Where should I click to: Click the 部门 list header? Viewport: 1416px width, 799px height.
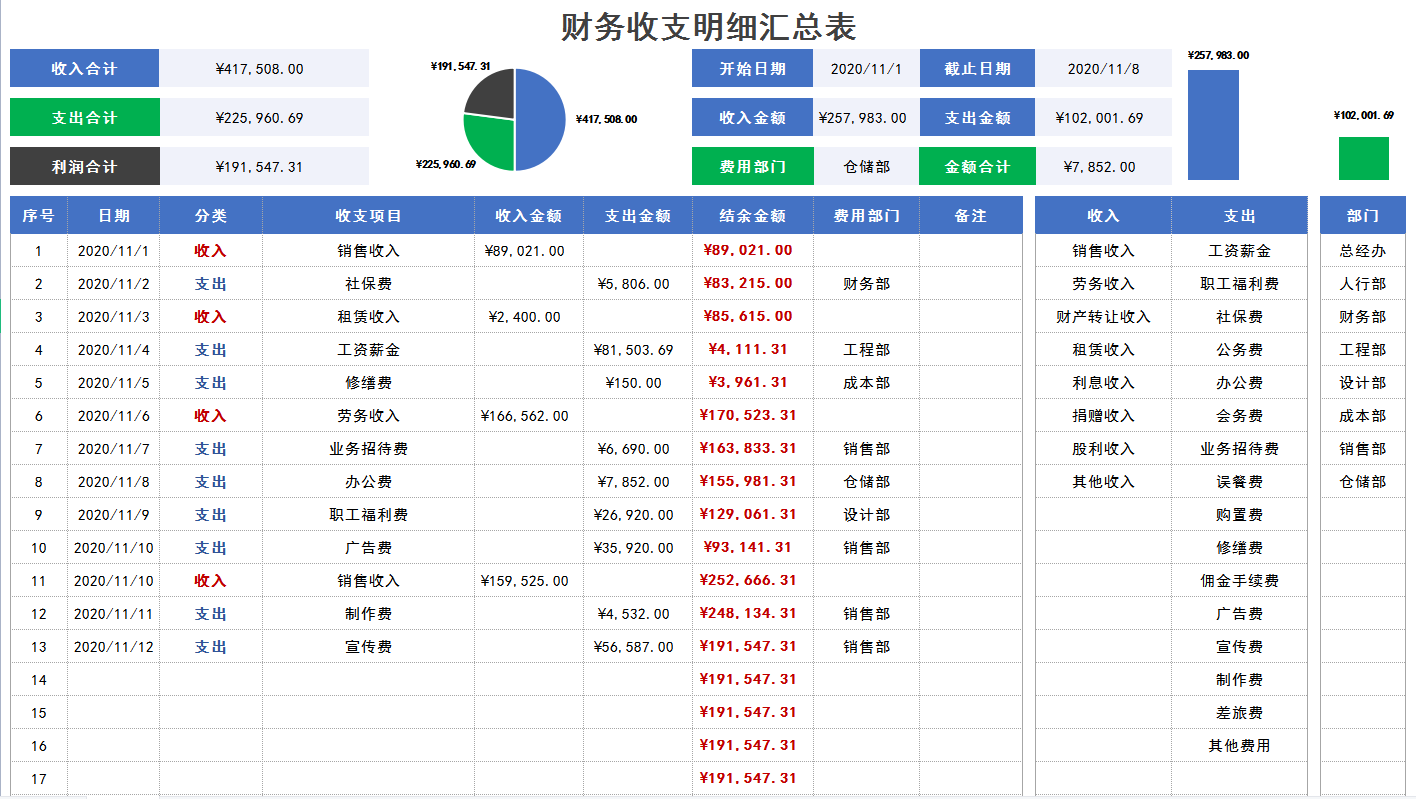(1362, 215)
